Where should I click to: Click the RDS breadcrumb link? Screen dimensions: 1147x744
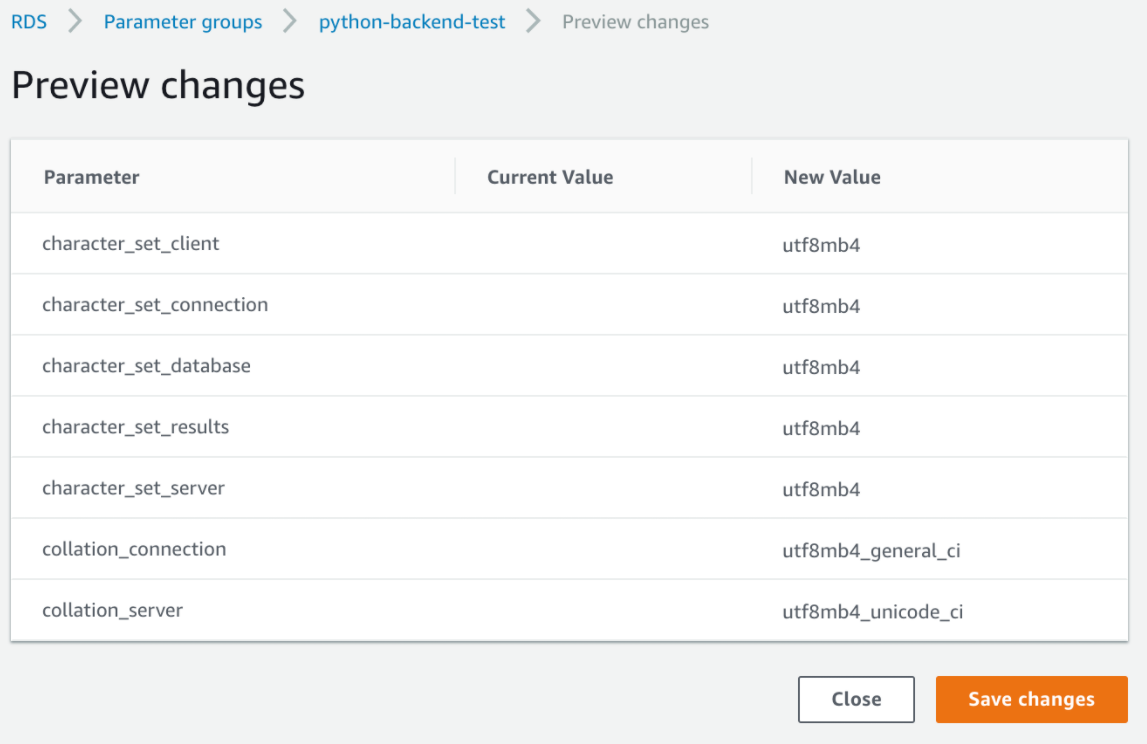[29, 22]
